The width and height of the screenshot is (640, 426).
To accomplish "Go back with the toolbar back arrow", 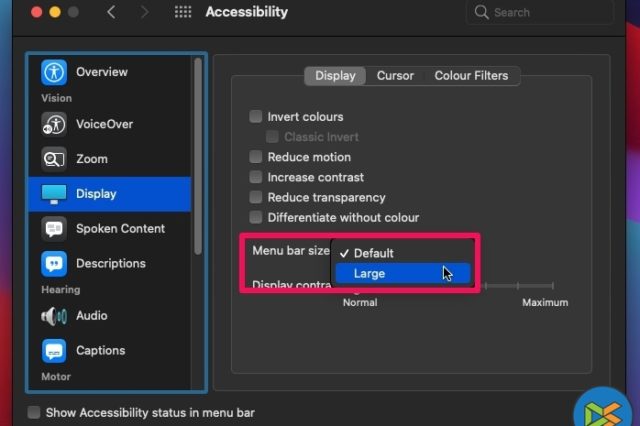I will click(x=111, y=13).
